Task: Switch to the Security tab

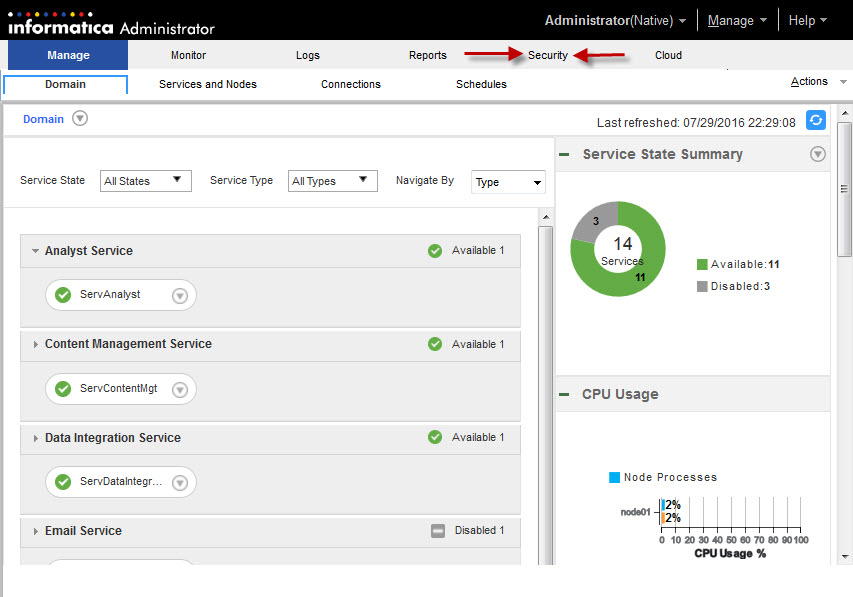Action: (x=548, y=55)
